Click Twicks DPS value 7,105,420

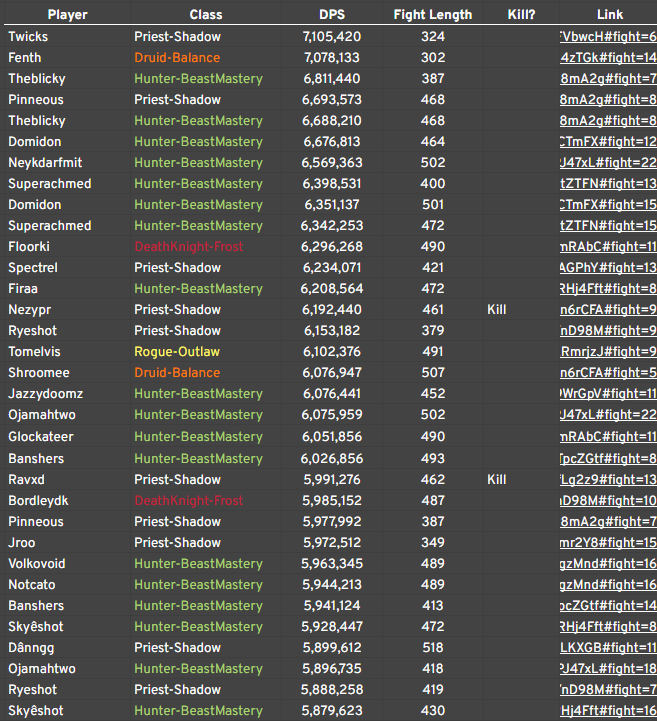tap(332, 37)
